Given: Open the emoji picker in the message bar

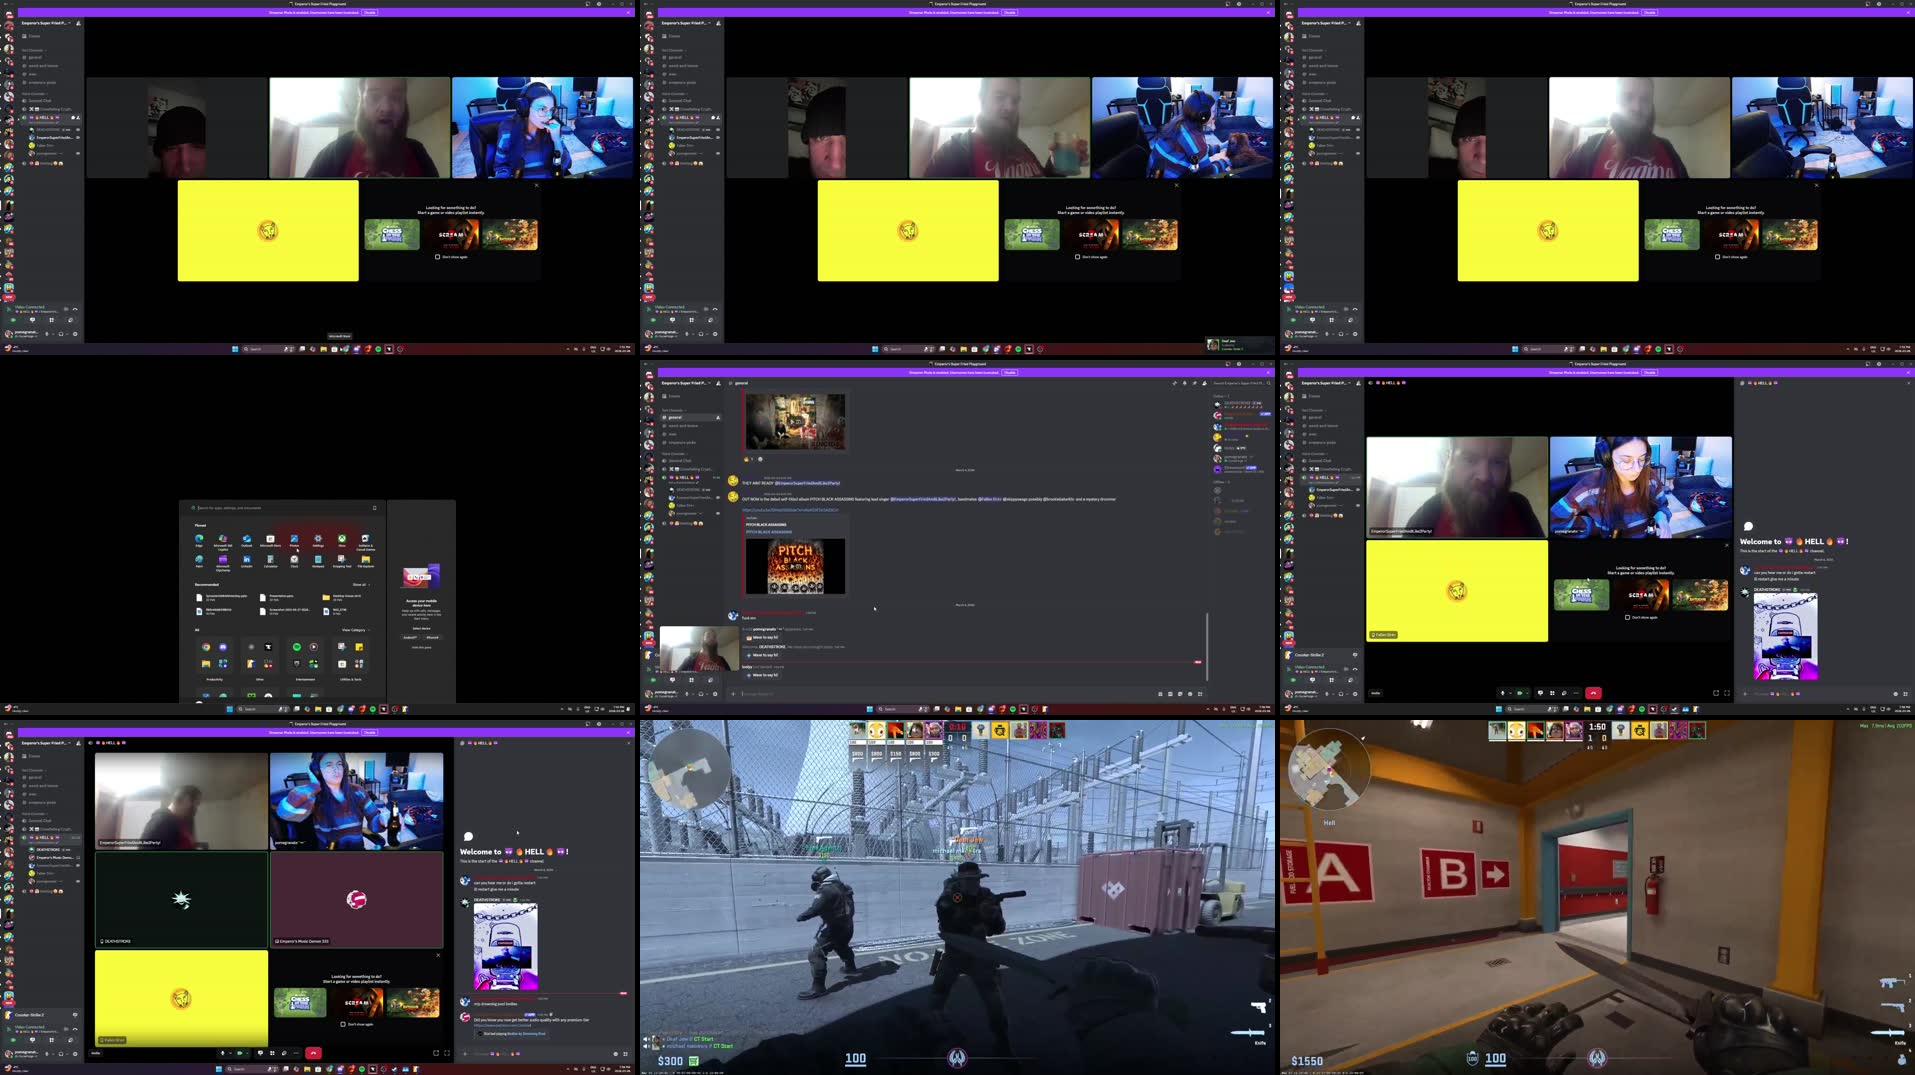Looking at the screenshot, I should click(x=1191, y=693).
